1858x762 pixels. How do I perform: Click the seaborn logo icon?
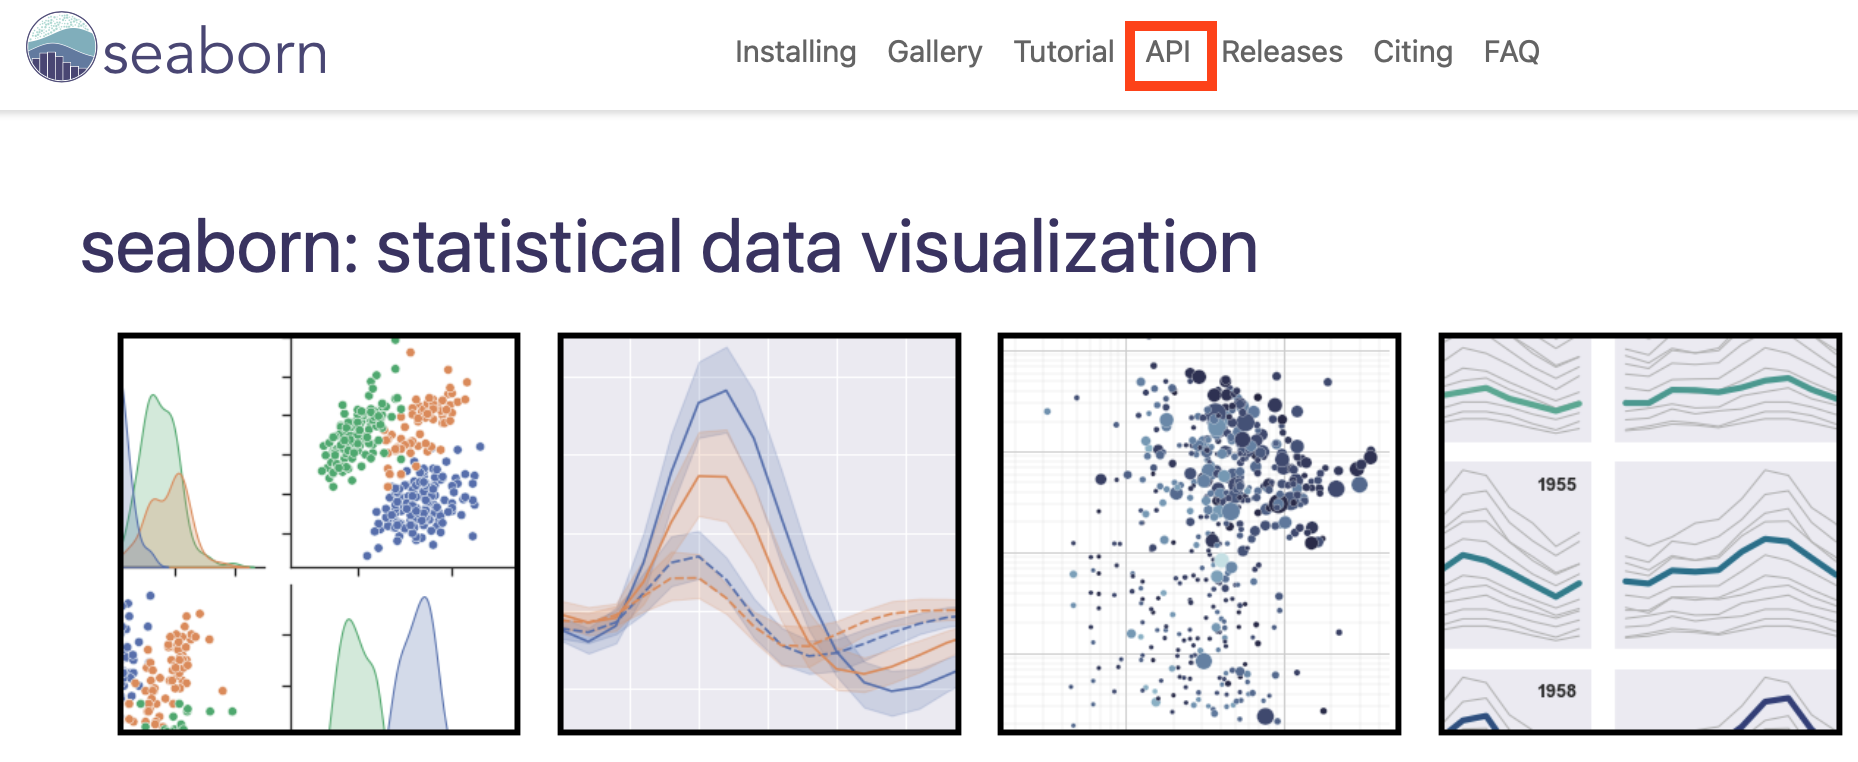click(61, 48)
